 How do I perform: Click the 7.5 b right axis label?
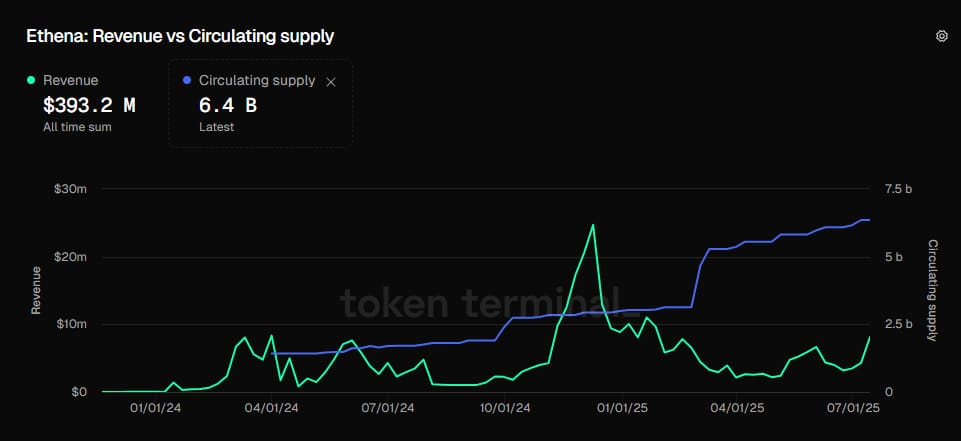coord(901,189)
